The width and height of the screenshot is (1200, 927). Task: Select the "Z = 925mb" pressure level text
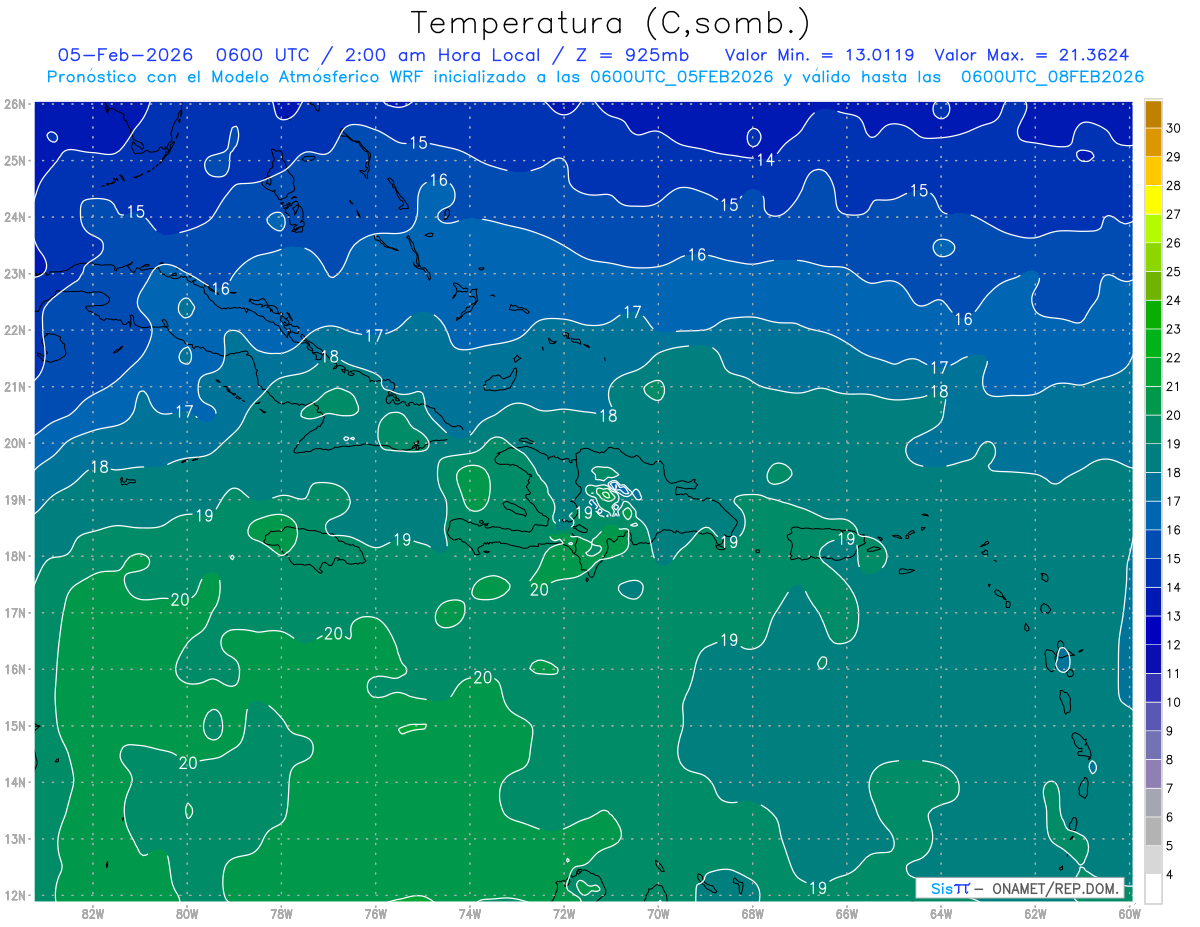(x=632, y=55)
